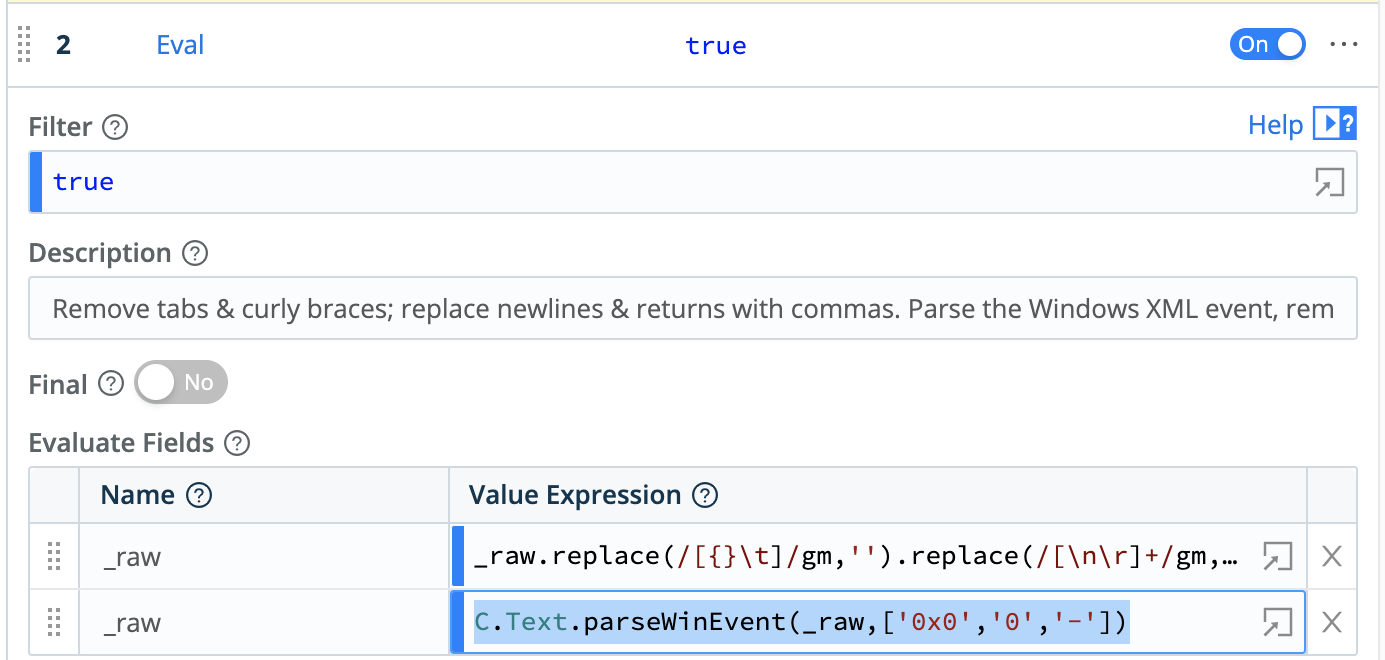Click drag handle of first _raw row
The image size is (1385, 660).
pyautogui.click(x=55, y=557)
